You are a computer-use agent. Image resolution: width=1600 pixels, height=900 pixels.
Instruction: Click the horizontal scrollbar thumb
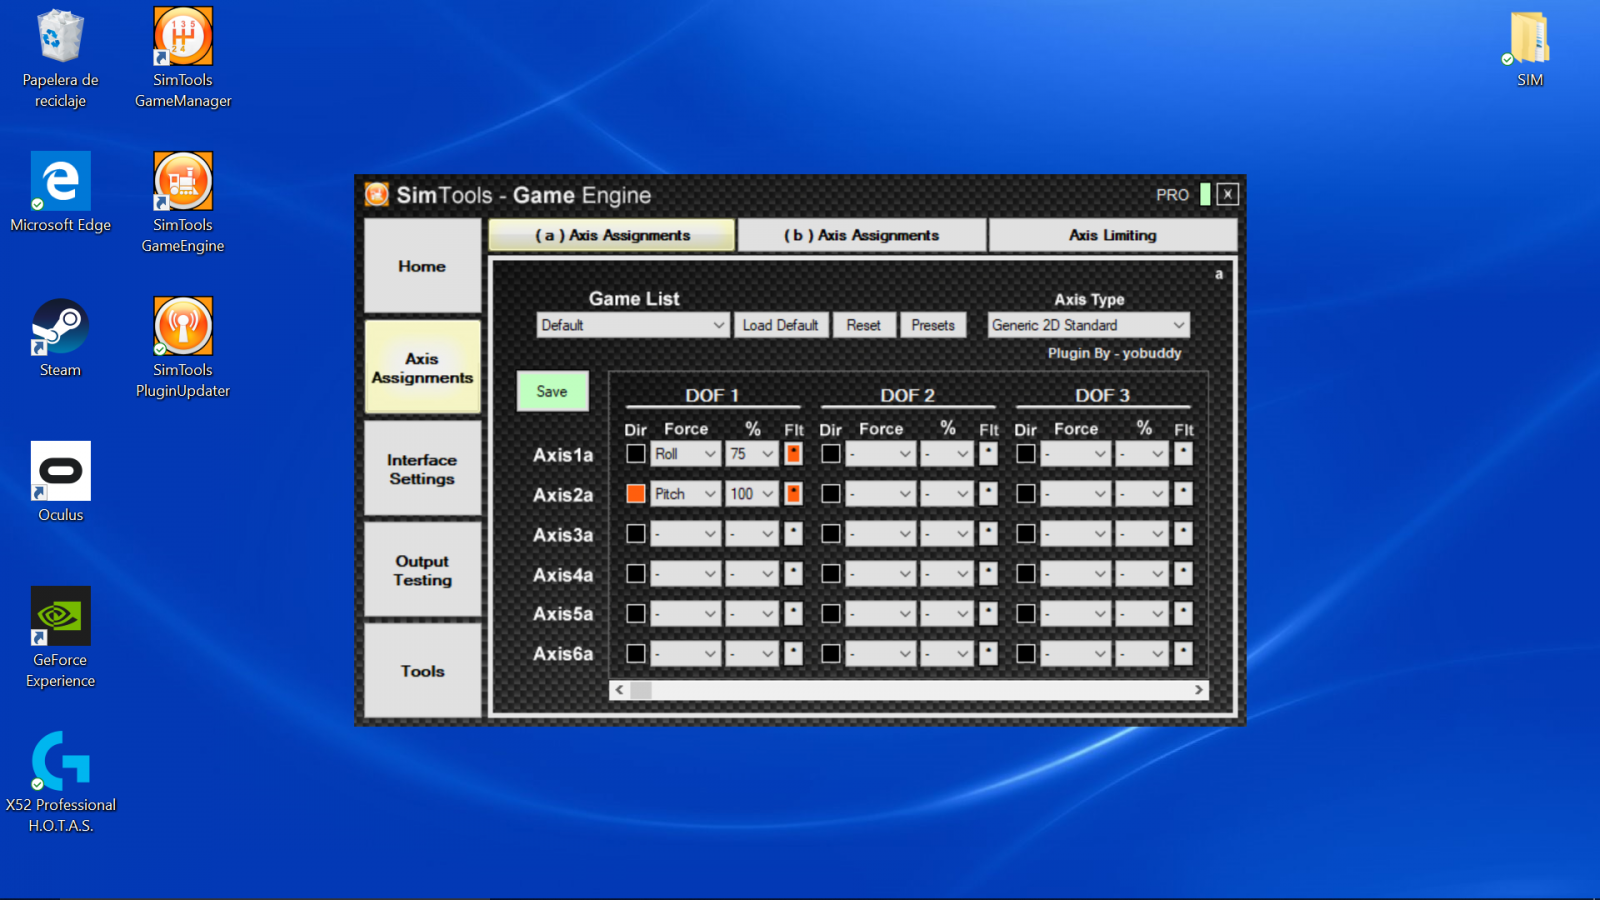coord(641,690)
